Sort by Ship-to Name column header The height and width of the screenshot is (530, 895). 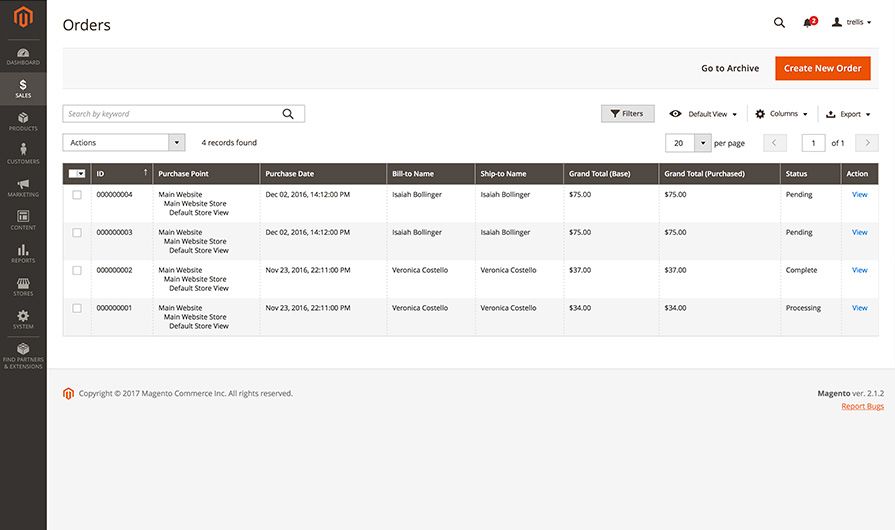click(x=519, y=173)
